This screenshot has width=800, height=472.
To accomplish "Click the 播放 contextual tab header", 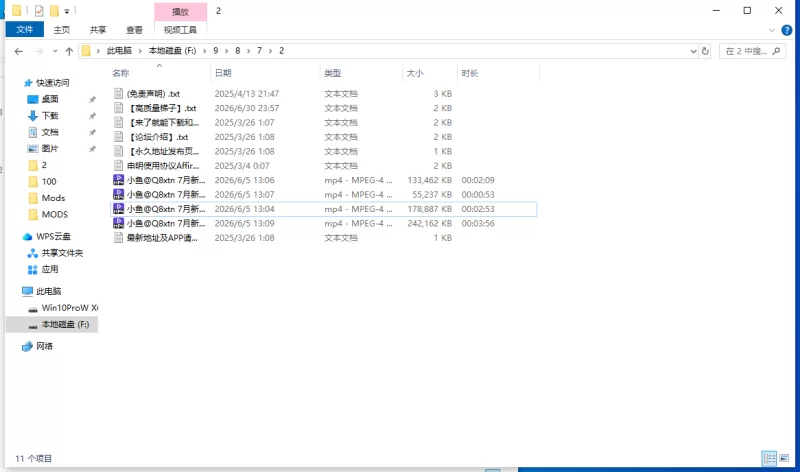I will coord(180,12).
